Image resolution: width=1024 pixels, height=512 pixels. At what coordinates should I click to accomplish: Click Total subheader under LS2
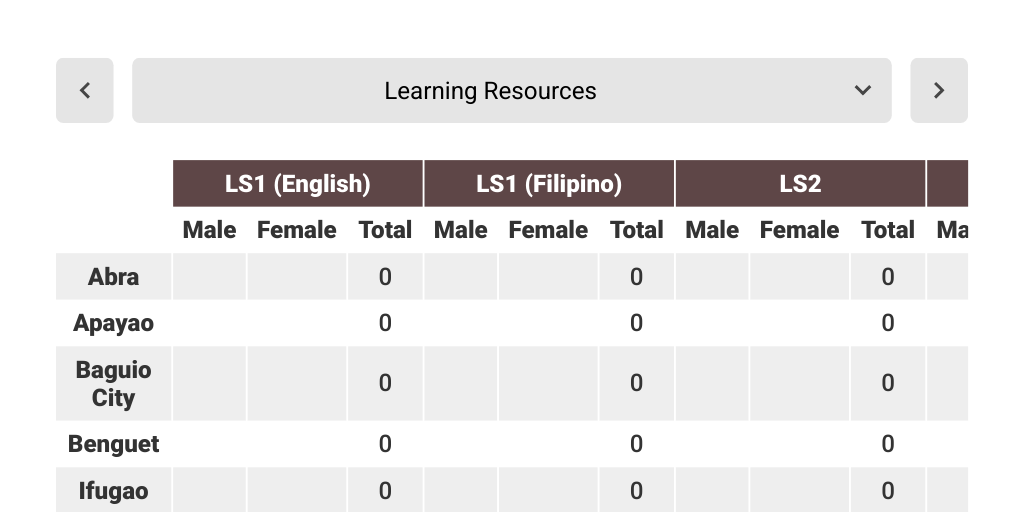pyautogui.click(x=888, y=230)
